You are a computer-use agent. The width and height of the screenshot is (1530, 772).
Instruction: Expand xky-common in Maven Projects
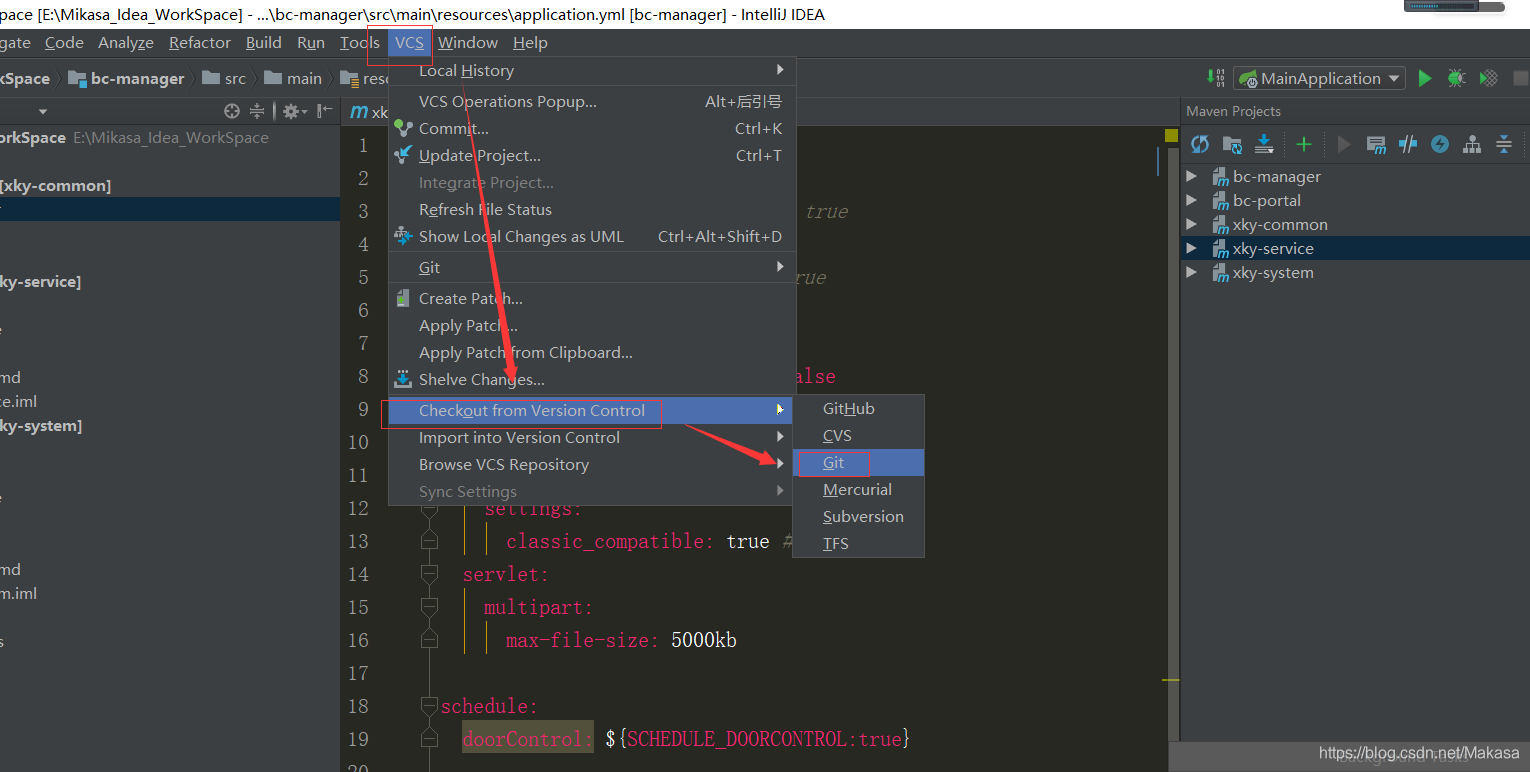point(1191,224)
